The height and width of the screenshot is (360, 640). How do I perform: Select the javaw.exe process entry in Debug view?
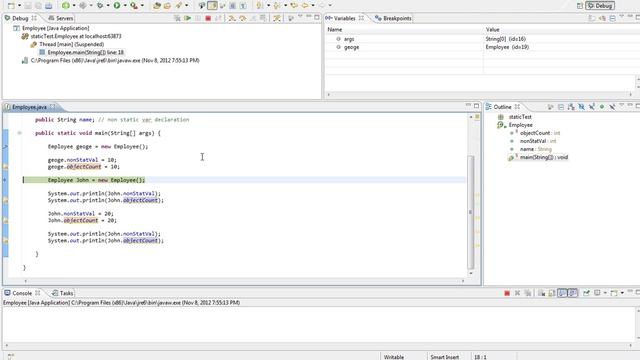115,60
